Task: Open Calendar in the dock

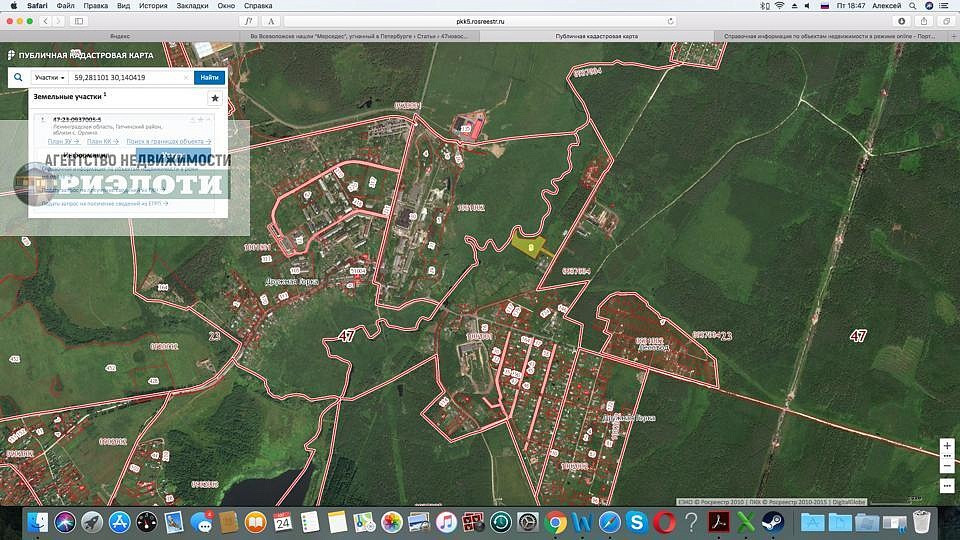Action: tap(282, 522)
